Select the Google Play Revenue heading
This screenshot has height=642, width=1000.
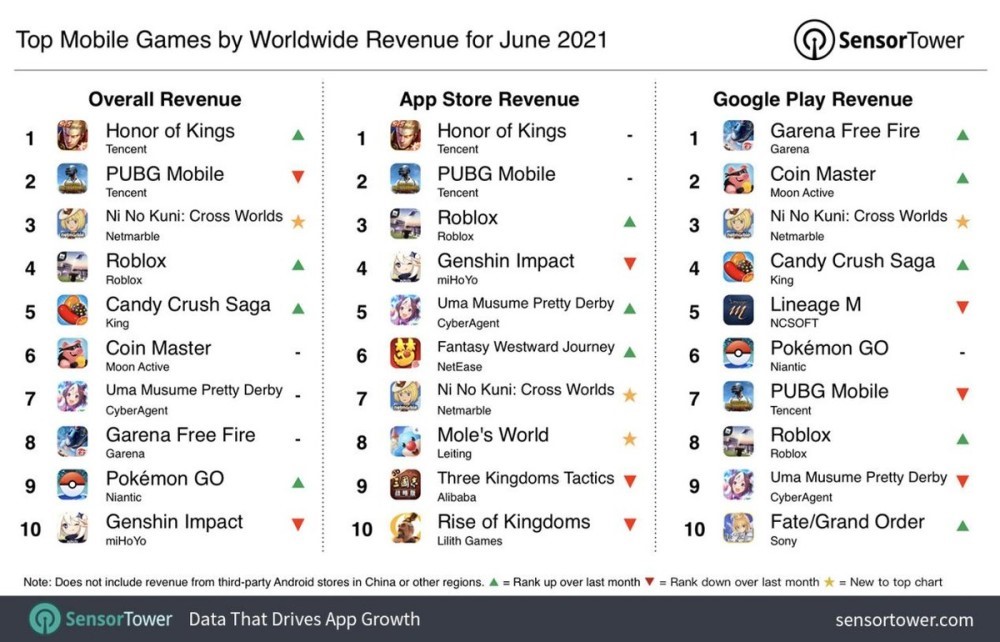click(812, 99)
